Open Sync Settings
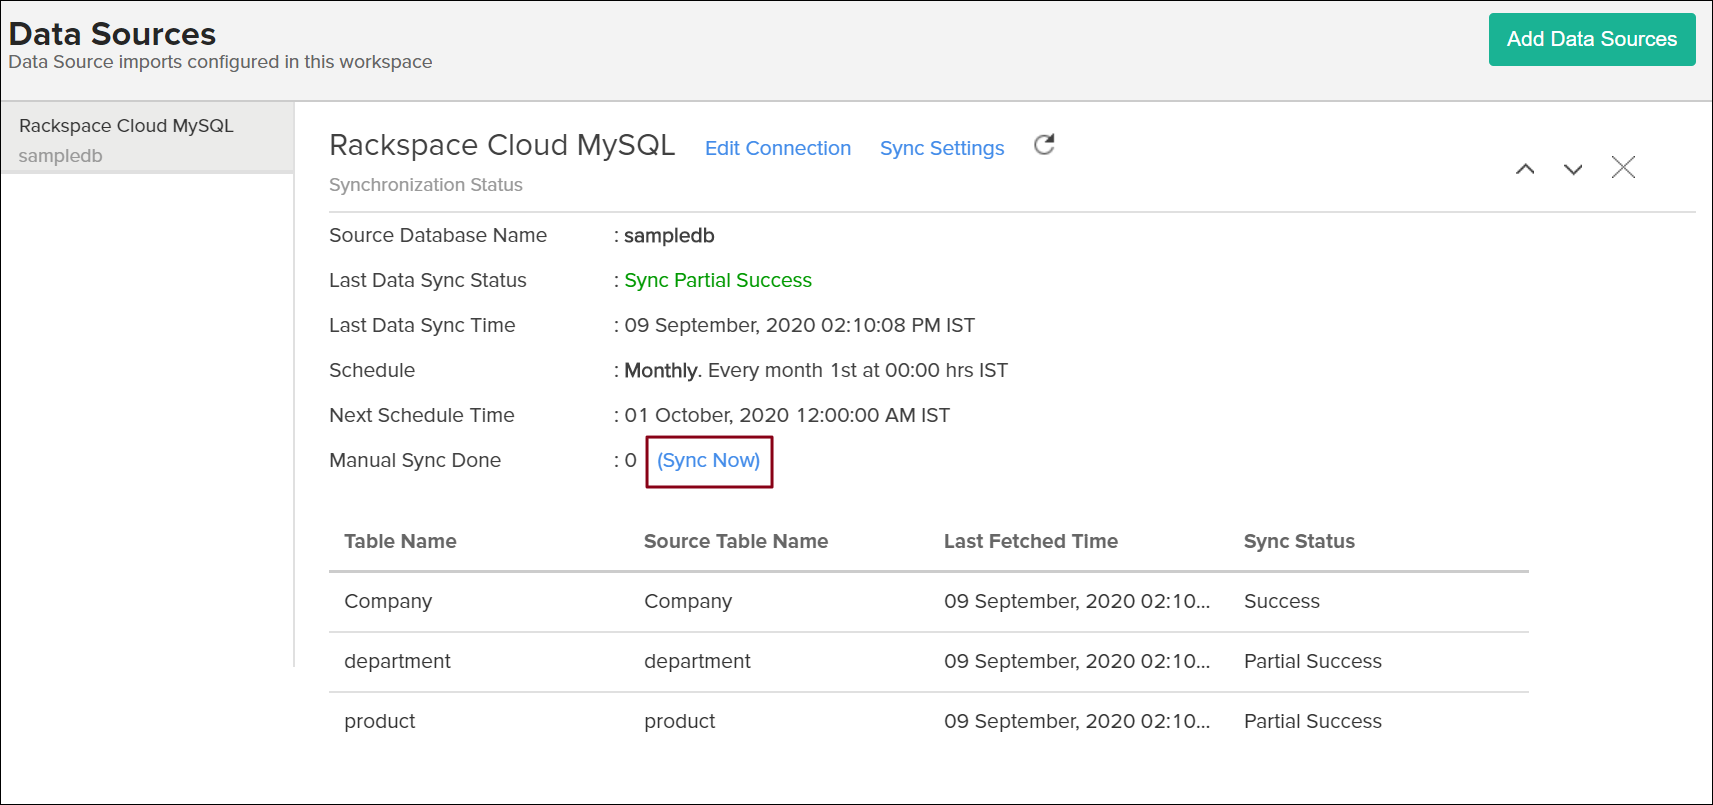Image resolution: width=1713 pixels, height=805 pixels. [941, 148]
